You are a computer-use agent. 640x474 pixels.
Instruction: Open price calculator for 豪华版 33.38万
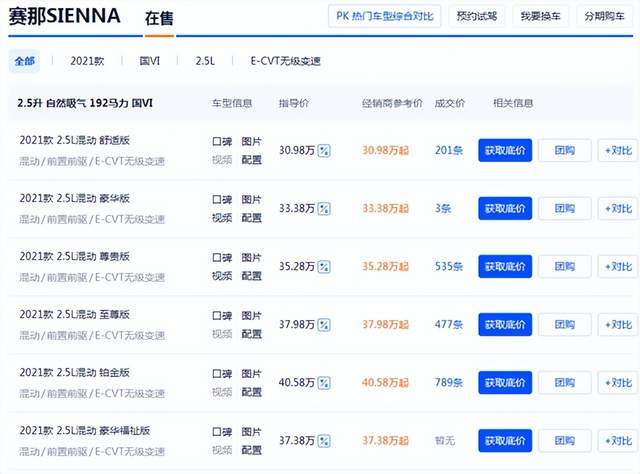tap(323, 208)
